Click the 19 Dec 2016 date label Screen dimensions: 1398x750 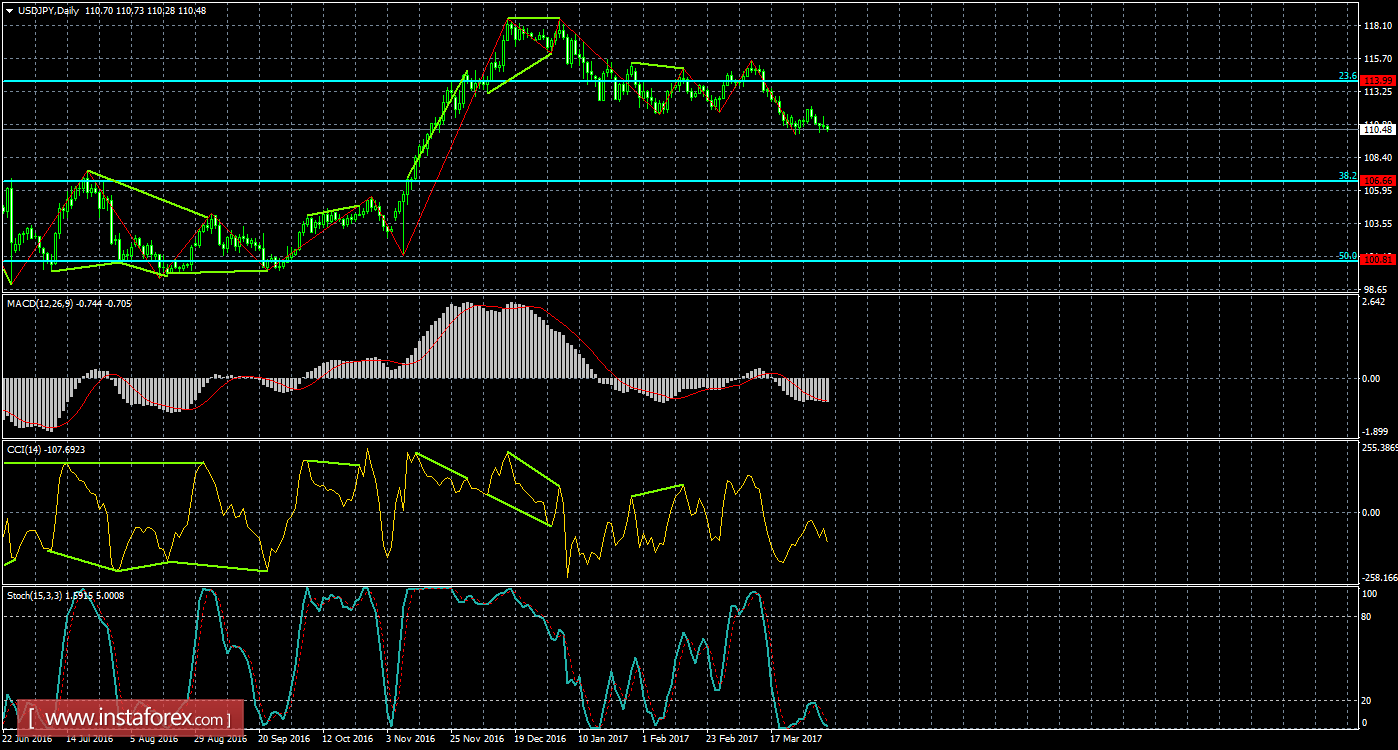[540, 740]
